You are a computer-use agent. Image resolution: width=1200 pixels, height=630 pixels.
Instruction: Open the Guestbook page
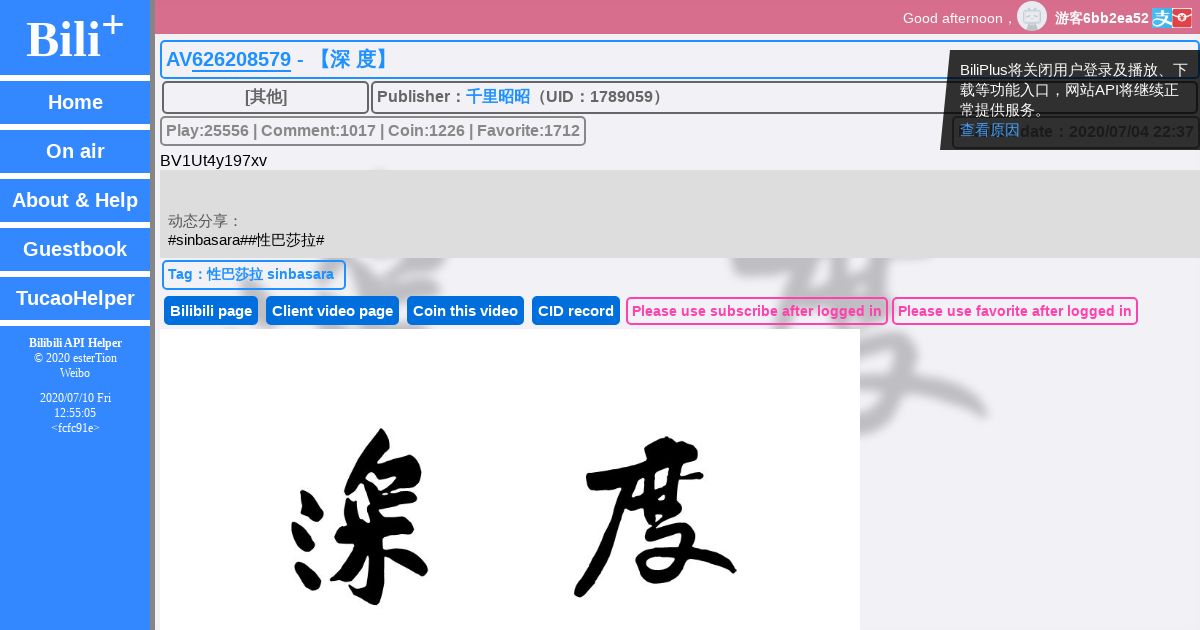(x=75, y=249)
